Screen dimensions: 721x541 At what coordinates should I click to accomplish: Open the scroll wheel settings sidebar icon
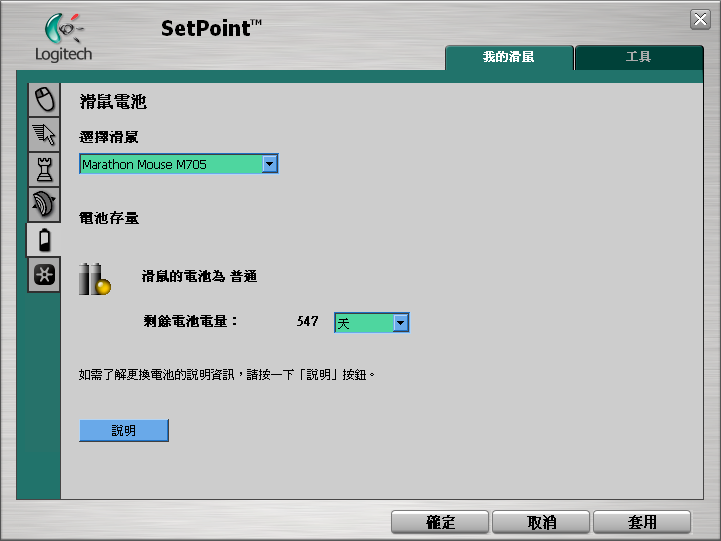(x=44, y=205)
